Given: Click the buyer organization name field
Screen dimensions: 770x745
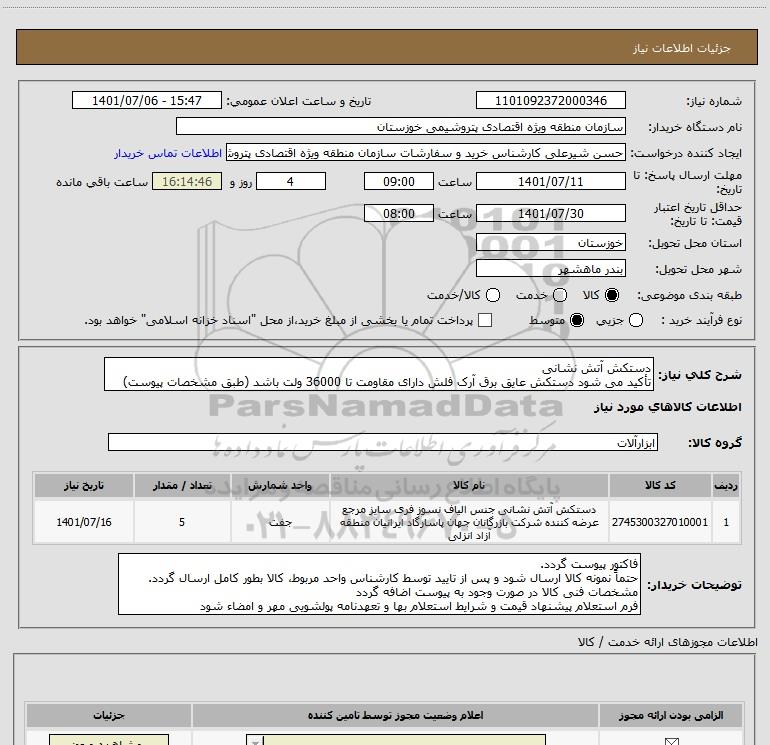Looking at the screenshot, I should pos(401,127).
